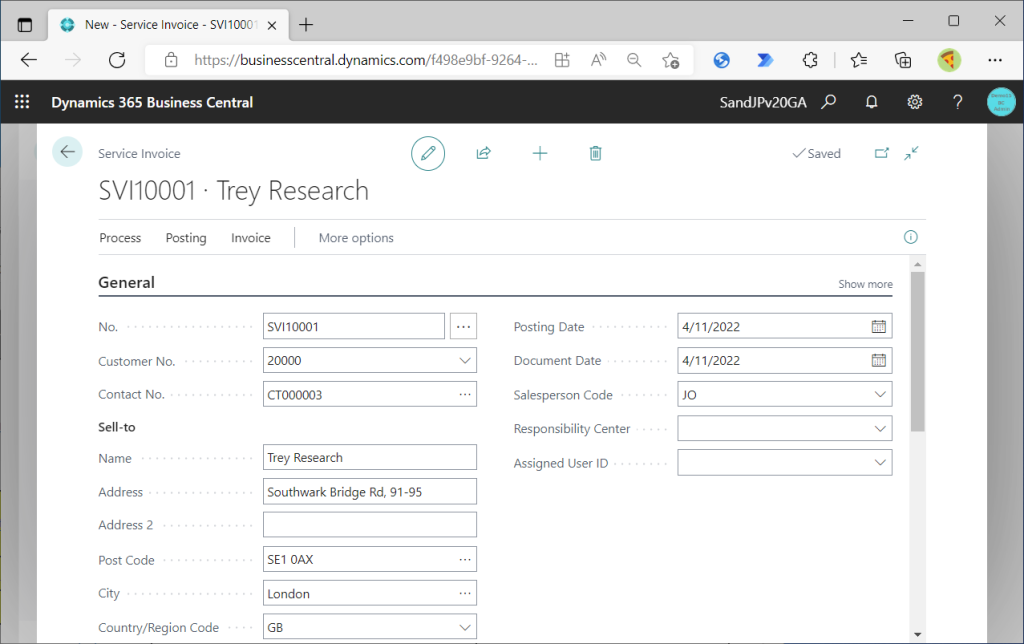Open the Posting menu
The height and width of the screenshot is (644, 1024).
click(186, 238)
